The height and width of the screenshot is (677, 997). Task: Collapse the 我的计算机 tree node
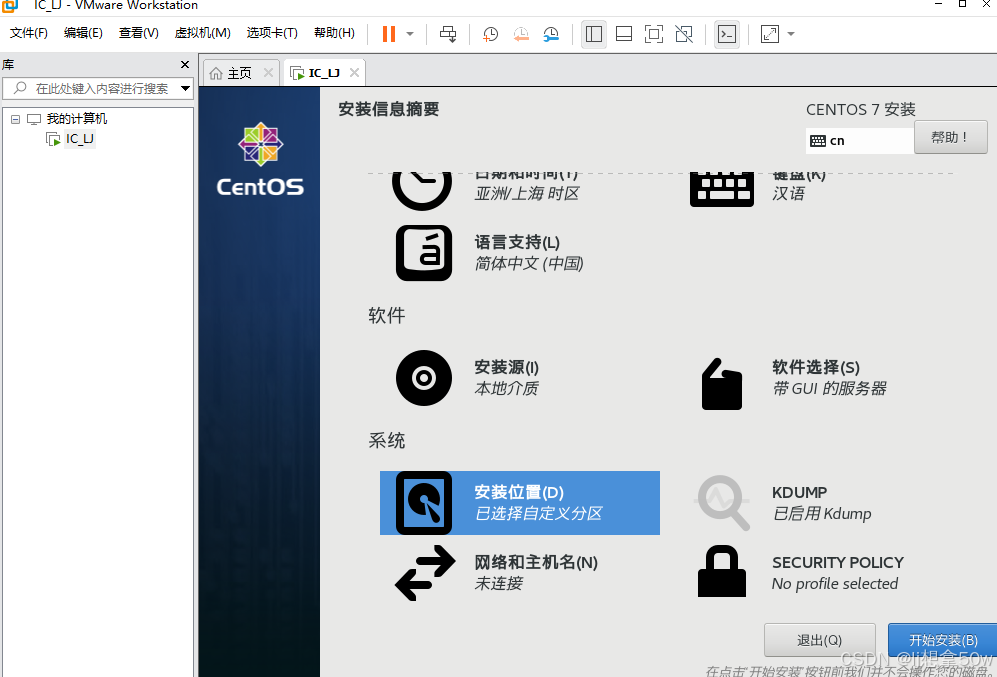(x=15, y=118)
